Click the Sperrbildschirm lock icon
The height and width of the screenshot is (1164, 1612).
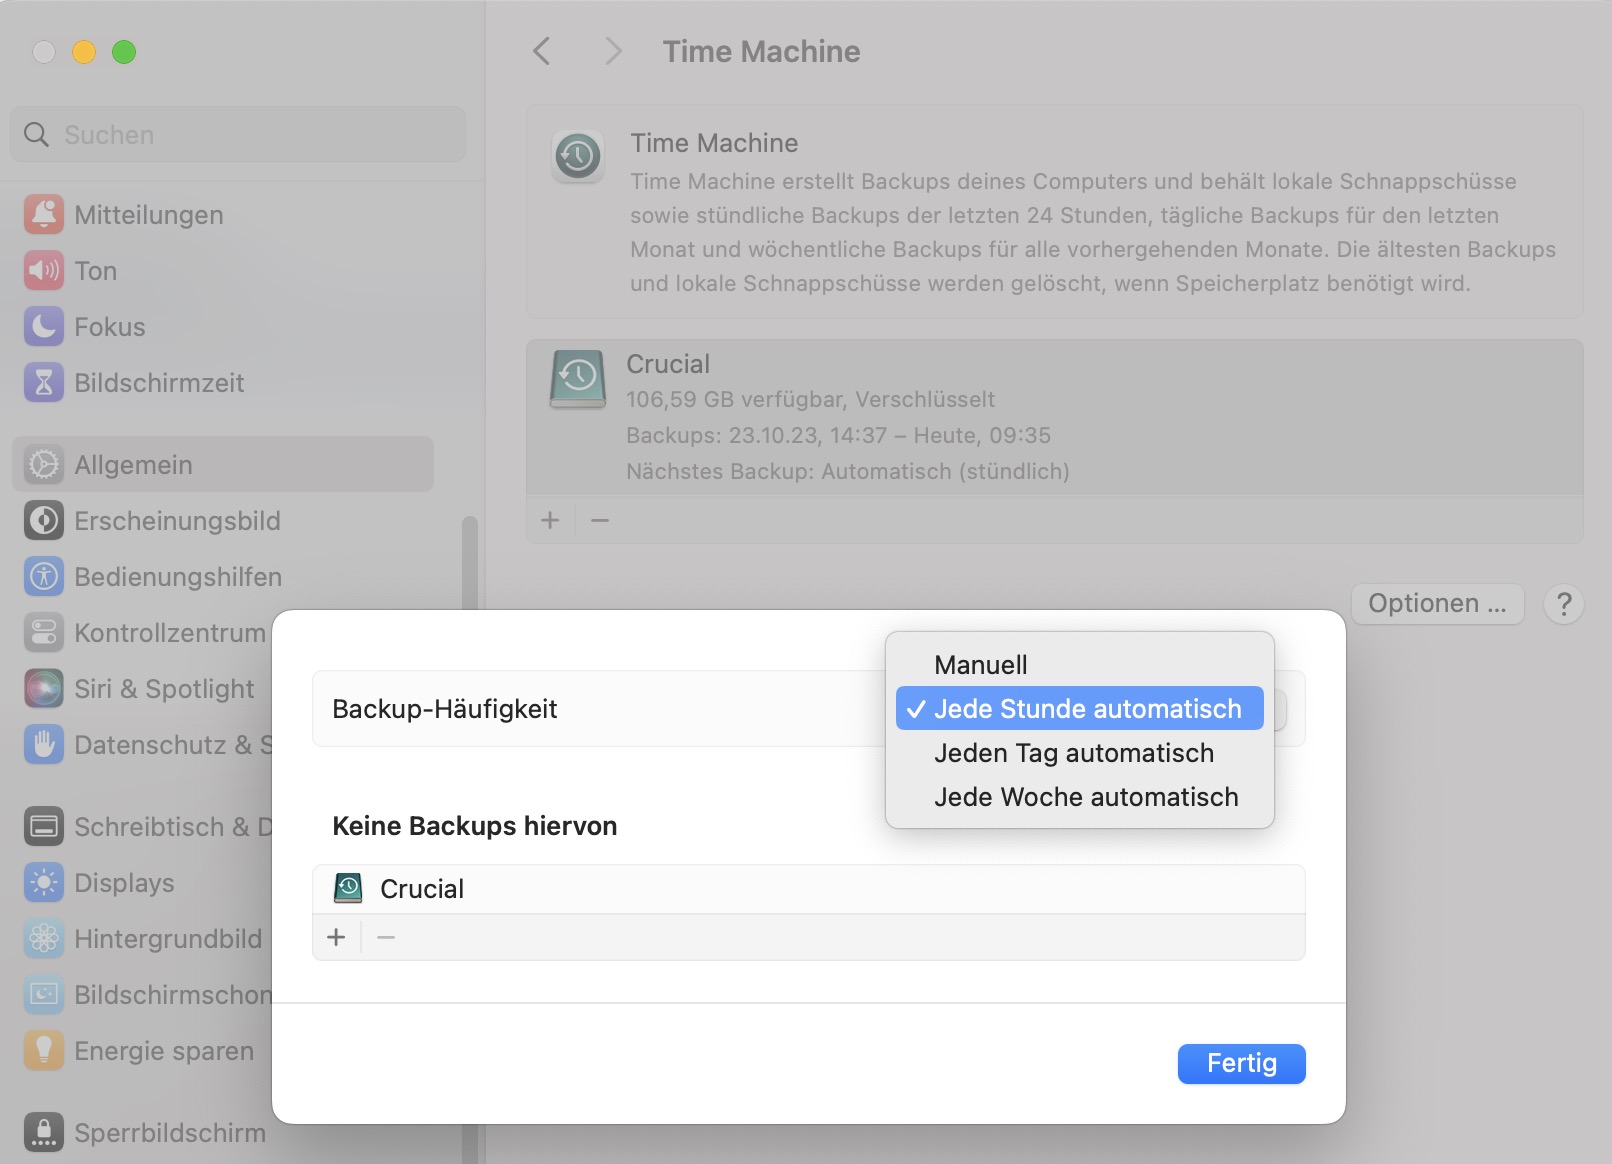tap(44, 1133)
